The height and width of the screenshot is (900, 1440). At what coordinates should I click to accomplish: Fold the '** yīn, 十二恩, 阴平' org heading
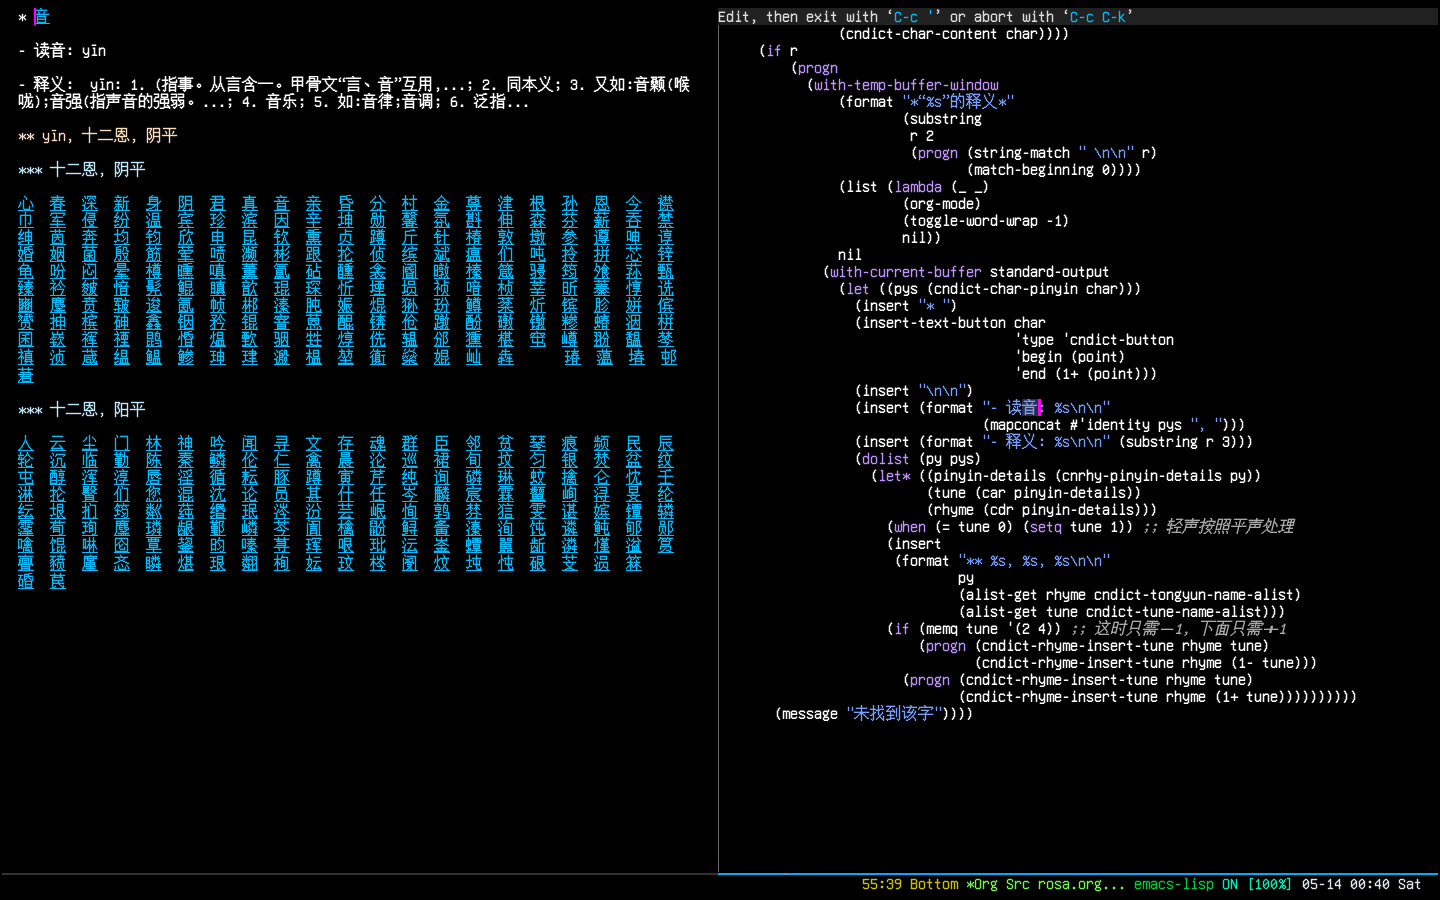click(x=97, y=136)
